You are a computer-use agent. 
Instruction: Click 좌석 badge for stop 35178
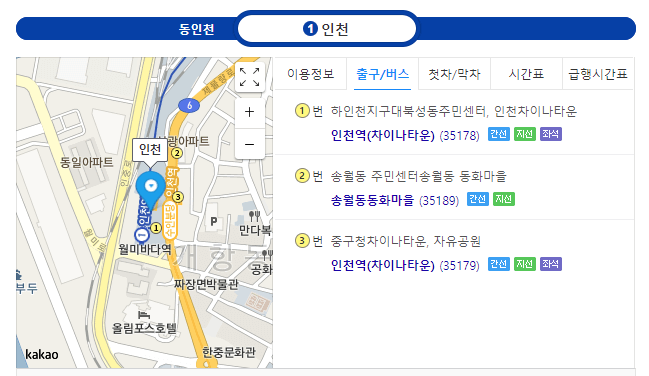point(550,134)
